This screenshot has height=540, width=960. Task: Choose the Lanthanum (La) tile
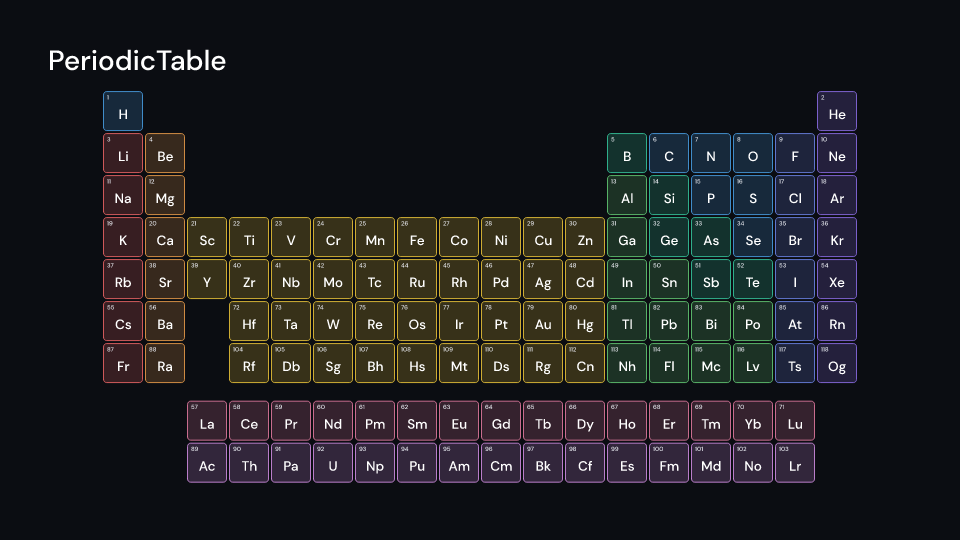point(207,421)
